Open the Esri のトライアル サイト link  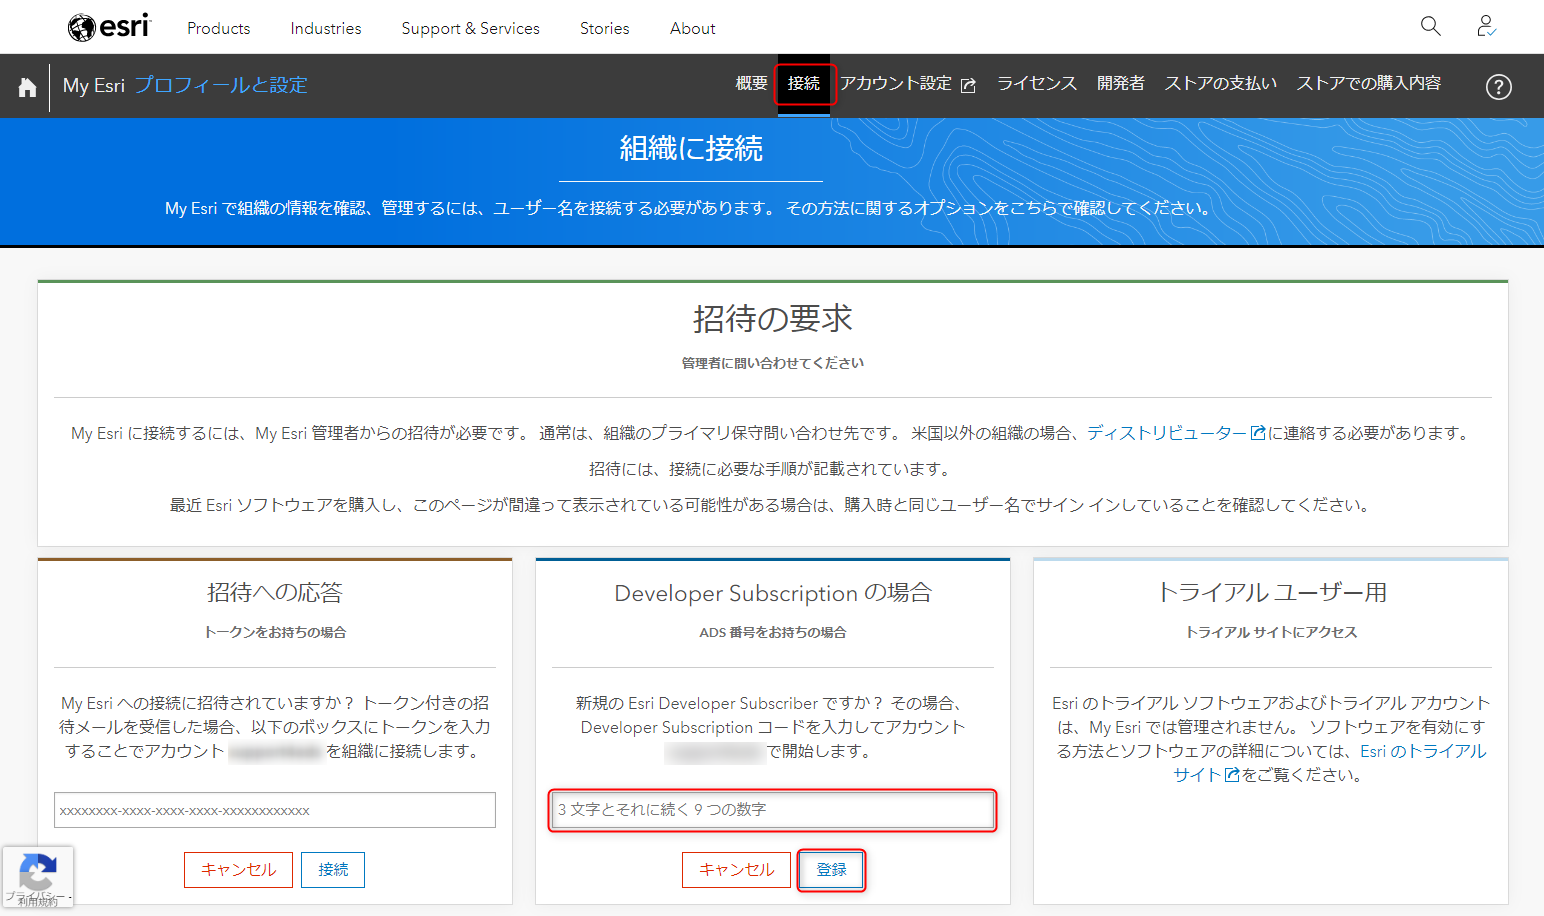(x=1330, y=763)
